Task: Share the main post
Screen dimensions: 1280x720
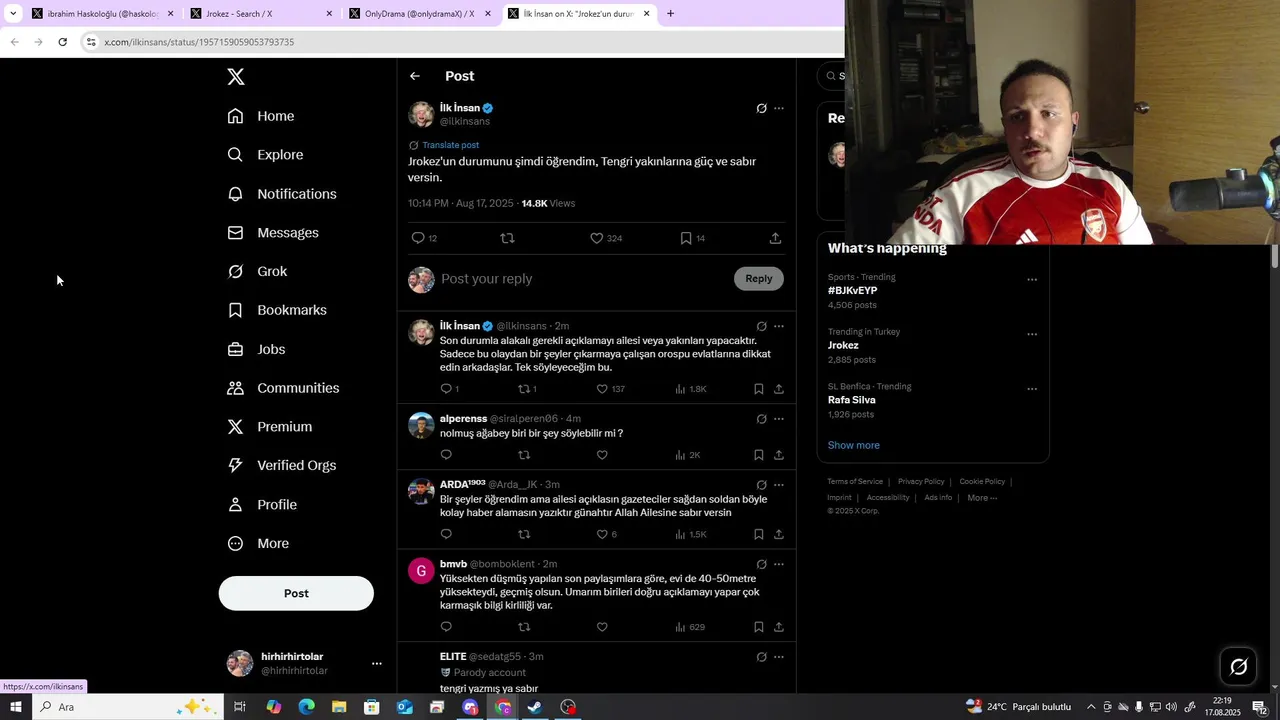Action: coord(775,238)
